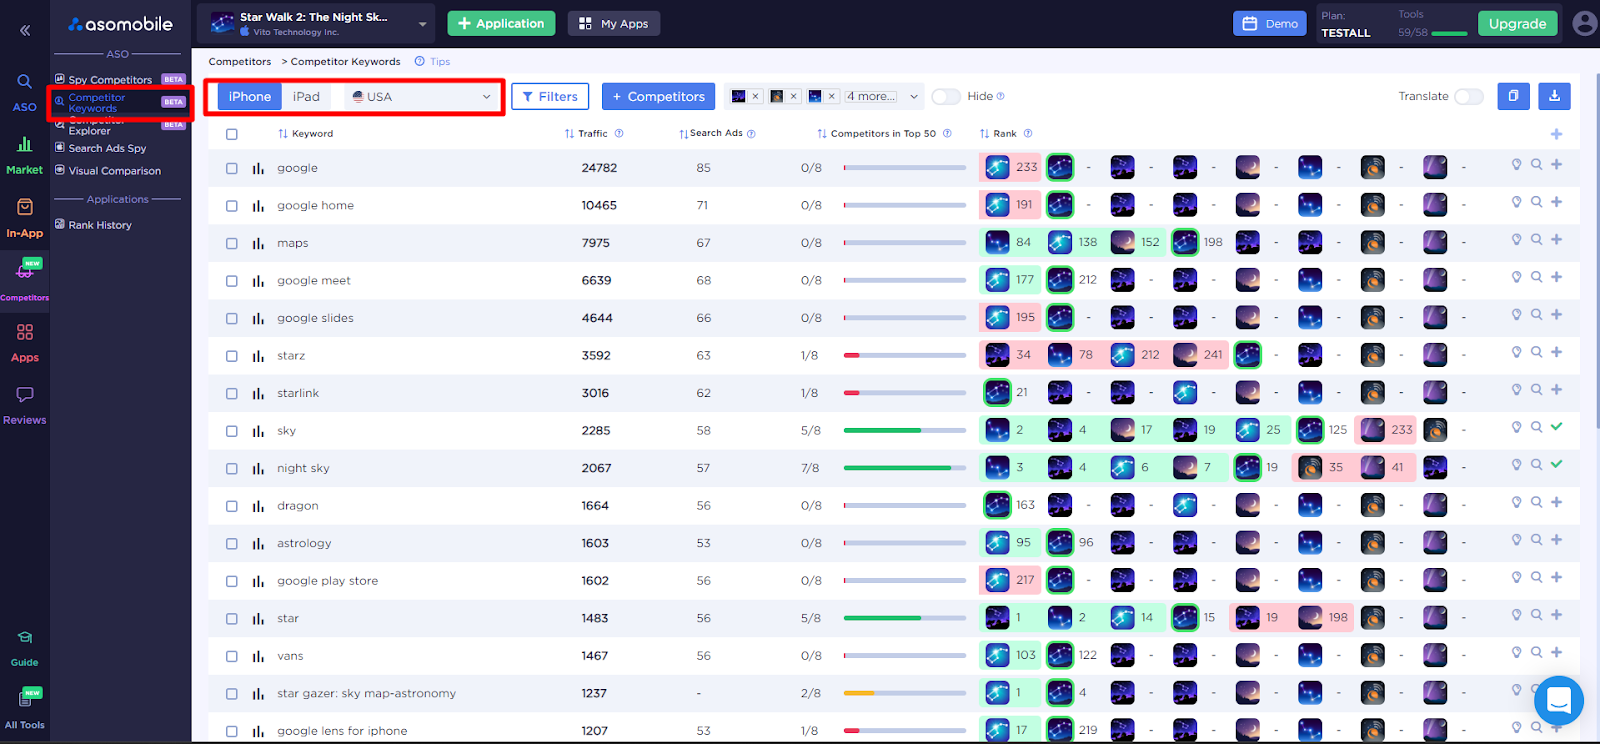The height and width of the screenshot is (744, 1600).
Task: Toggle the Translate switch
Action: pyautogui.click(x=1468, y=97)
